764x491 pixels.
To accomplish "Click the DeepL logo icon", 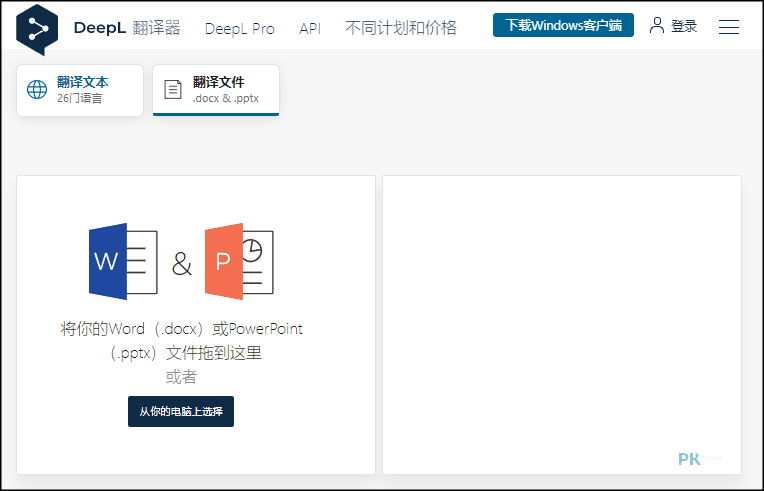I will (x=37, y=30).
